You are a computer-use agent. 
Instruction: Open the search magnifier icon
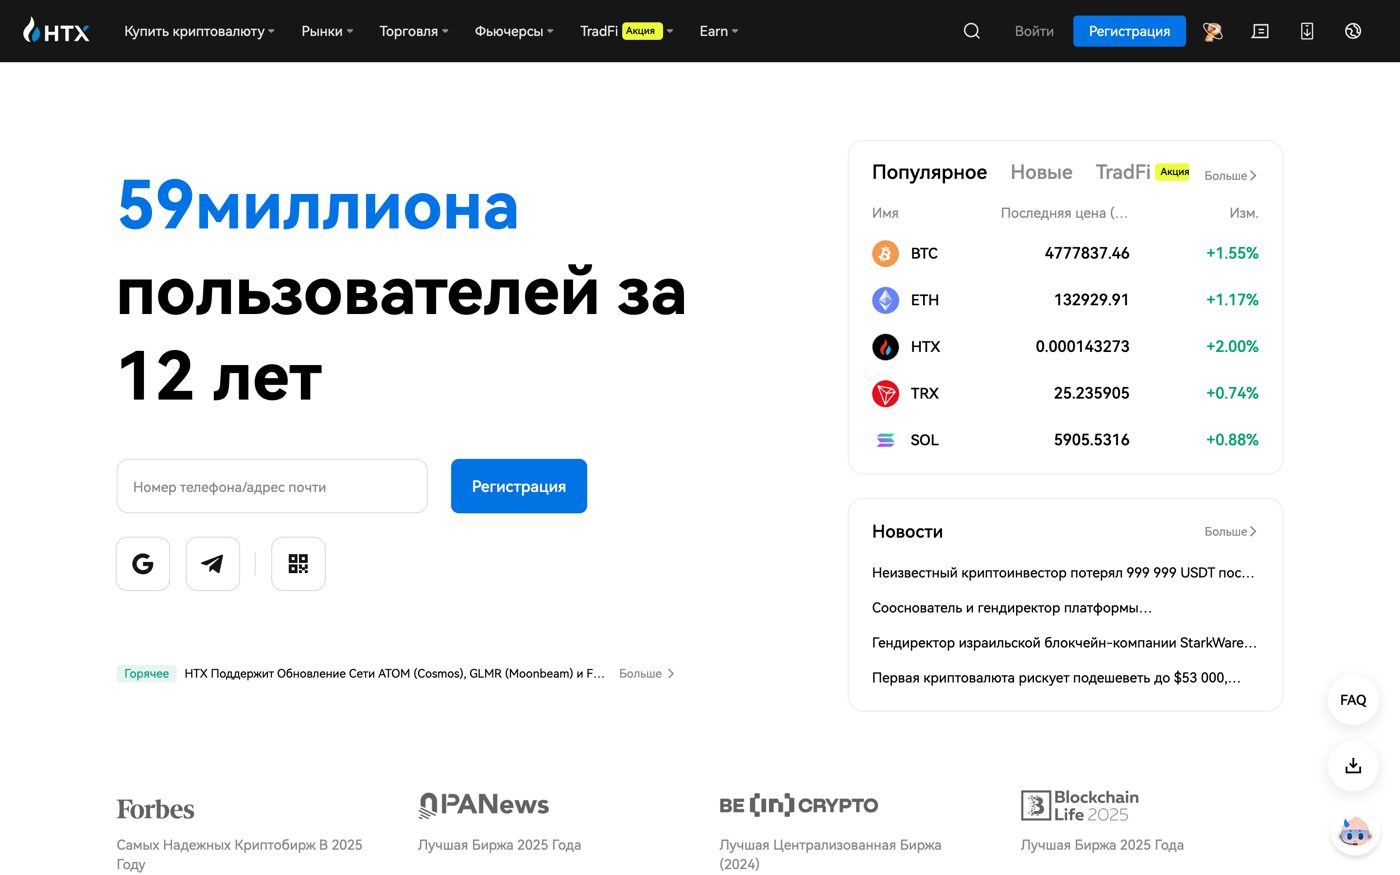(971, 31)
